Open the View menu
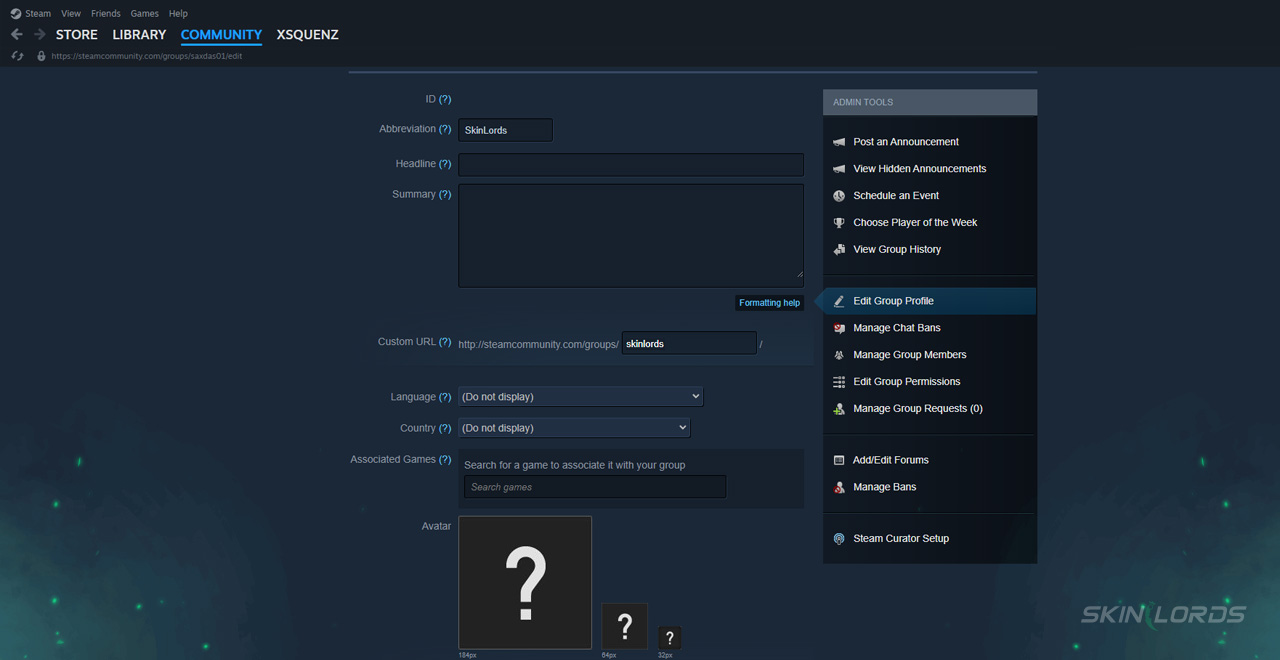 click(71, 14)
